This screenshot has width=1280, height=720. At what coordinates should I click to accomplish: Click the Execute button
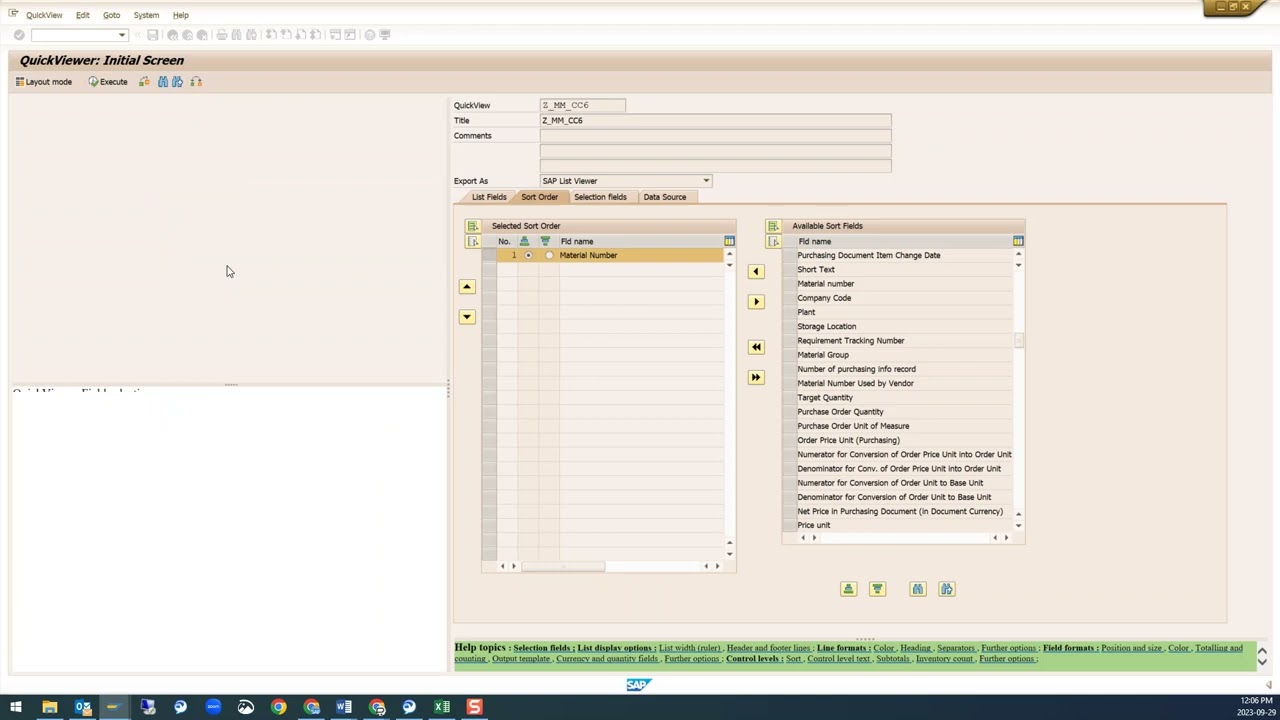108,82
